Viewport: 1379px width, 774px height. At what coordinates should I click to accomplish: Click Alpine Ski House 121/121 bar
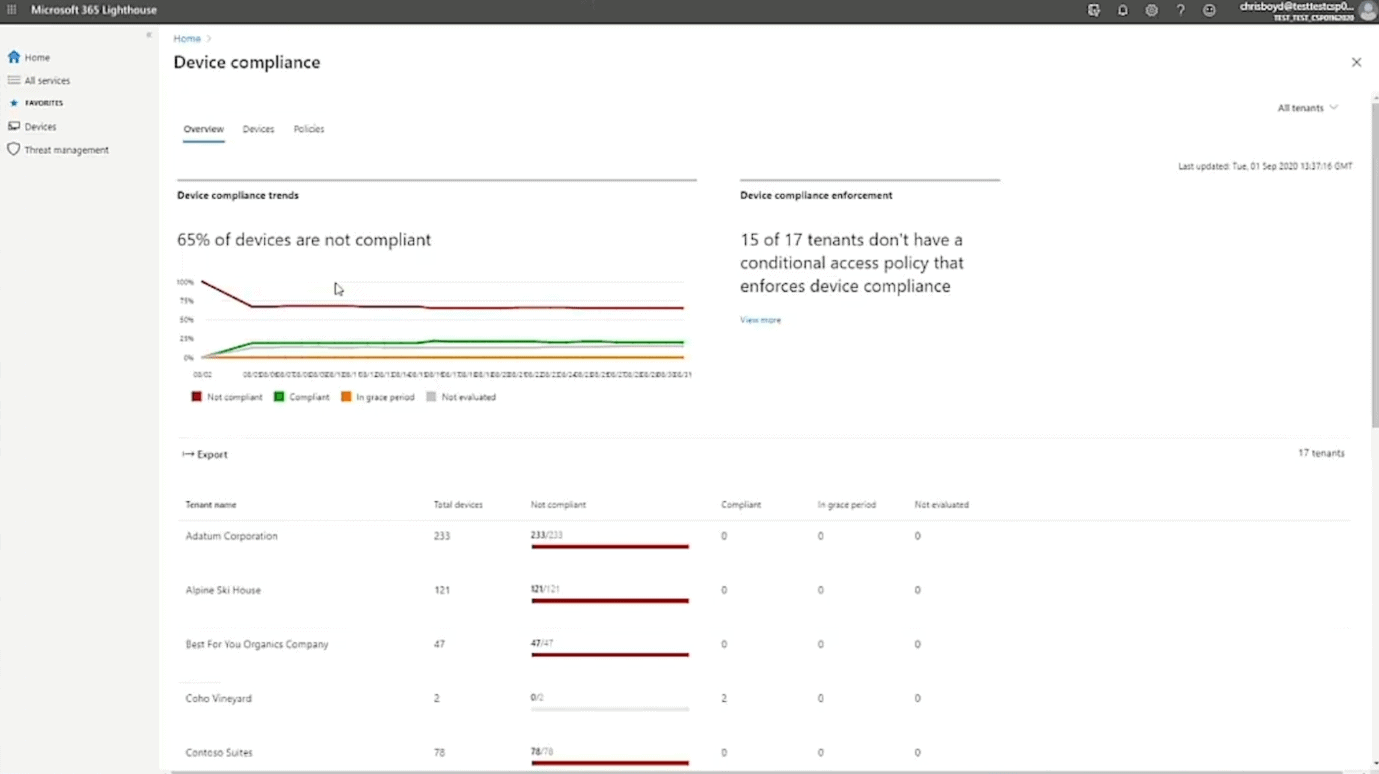click(x=610, y=601)
